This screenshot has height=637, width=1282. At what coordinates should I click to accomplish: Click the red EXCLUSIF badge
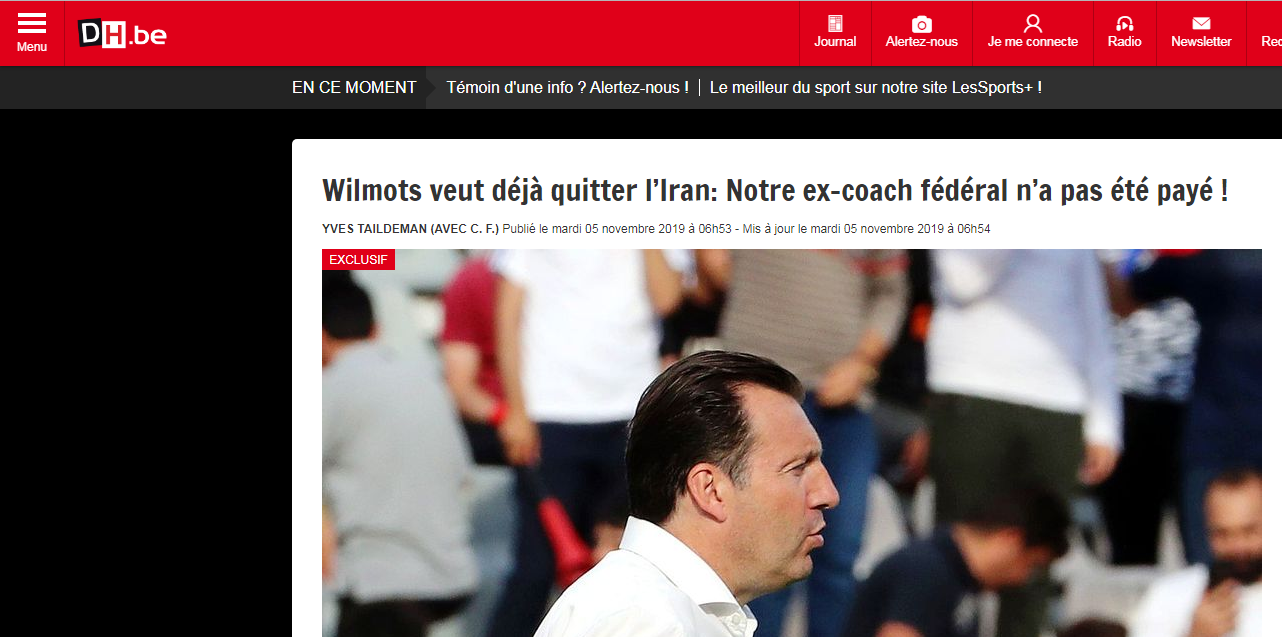(x=358, y=260)
